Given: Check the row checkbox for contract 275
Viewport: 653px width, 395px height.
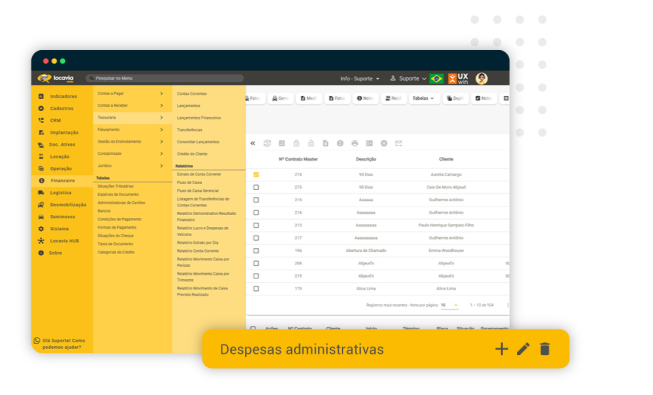Looking at the screenshot, I should coord(256,187).
